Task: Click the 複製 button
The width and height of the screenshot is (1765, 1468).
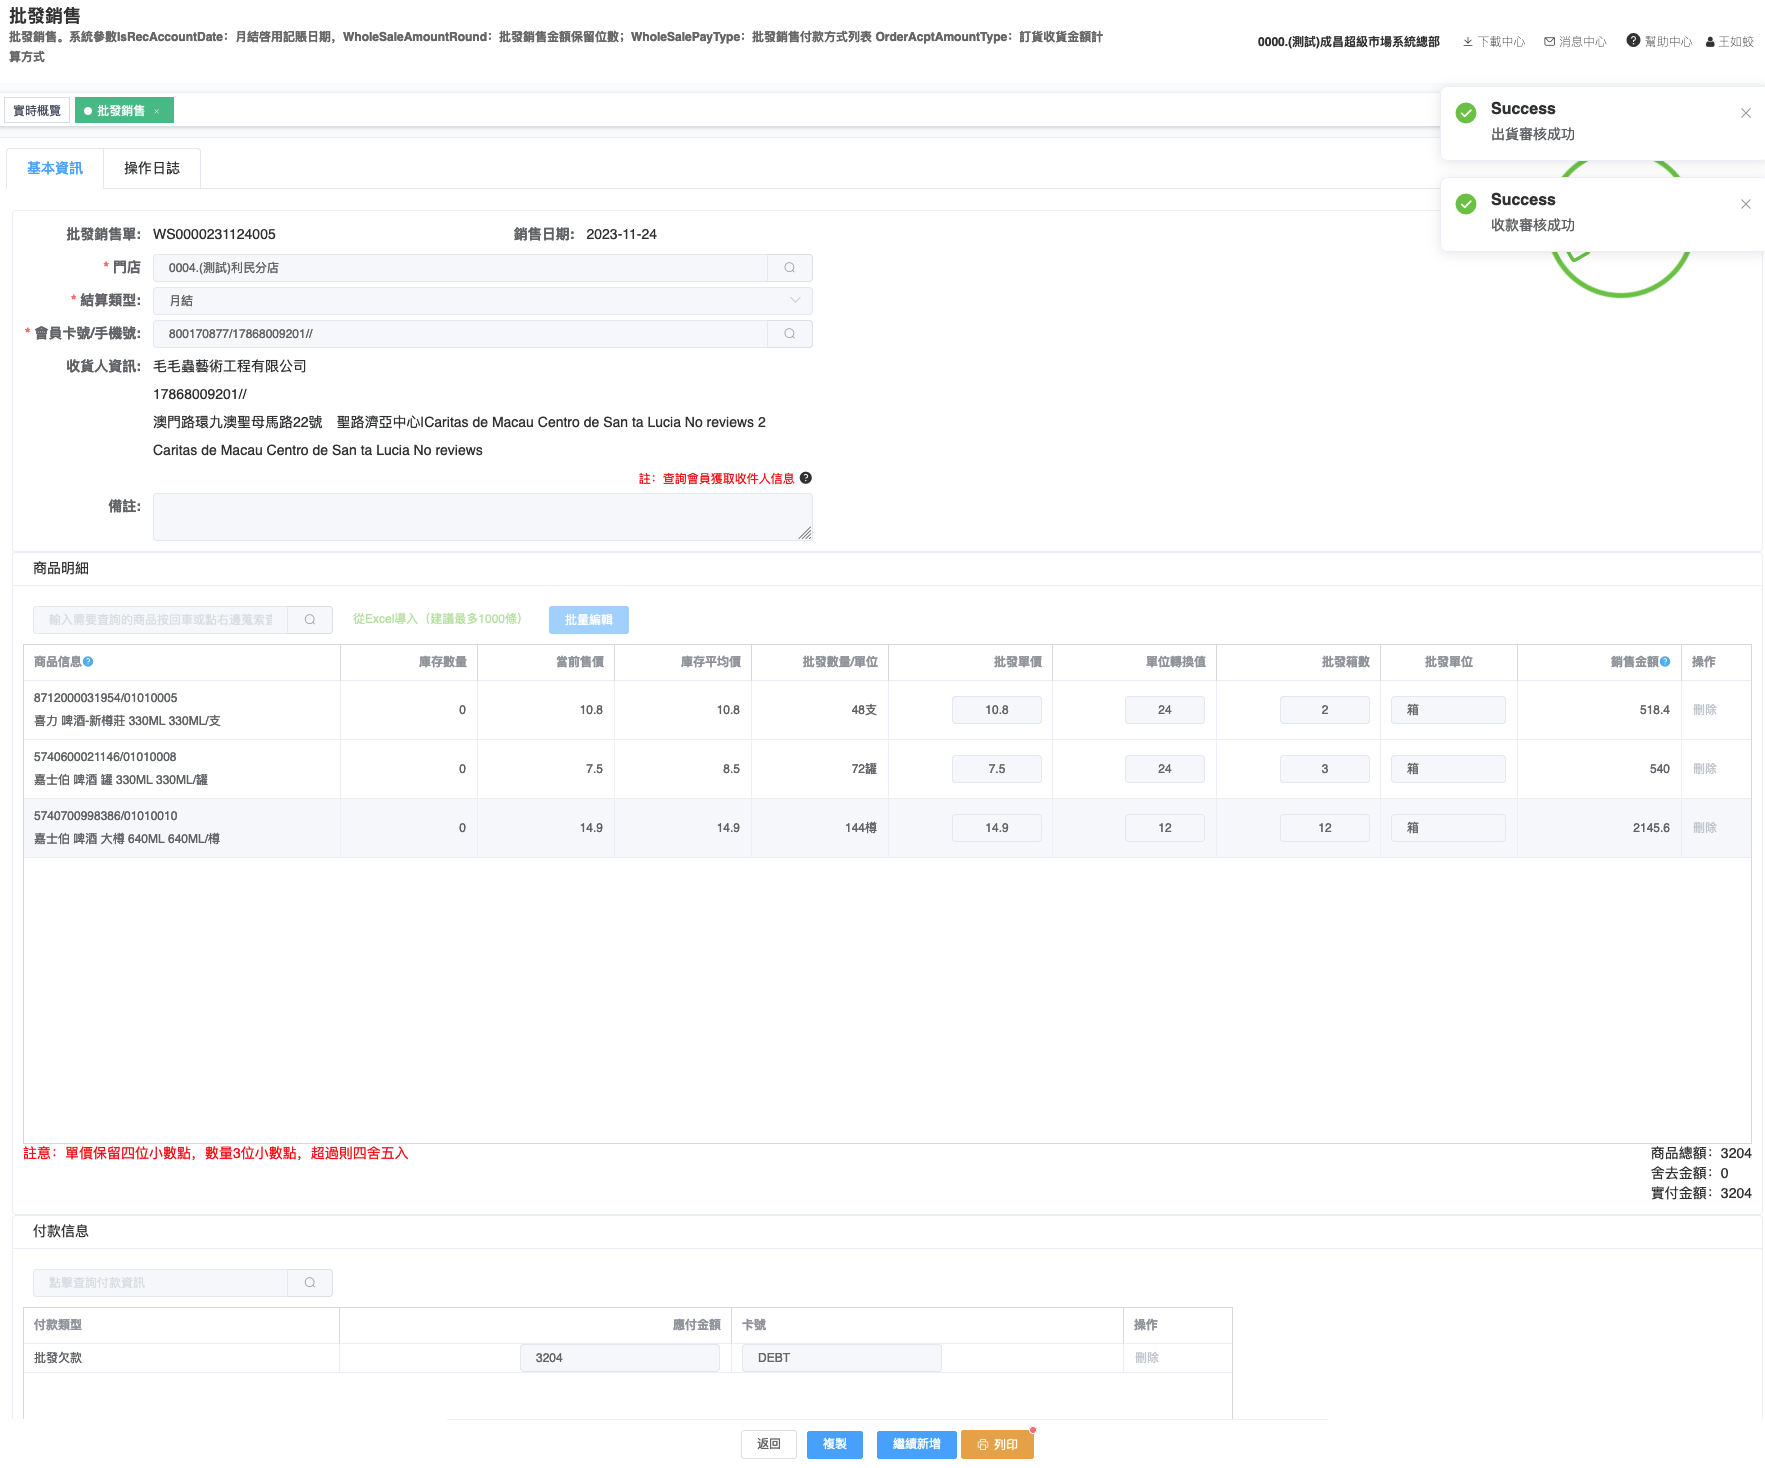Action: click(x=834, y=1444)
